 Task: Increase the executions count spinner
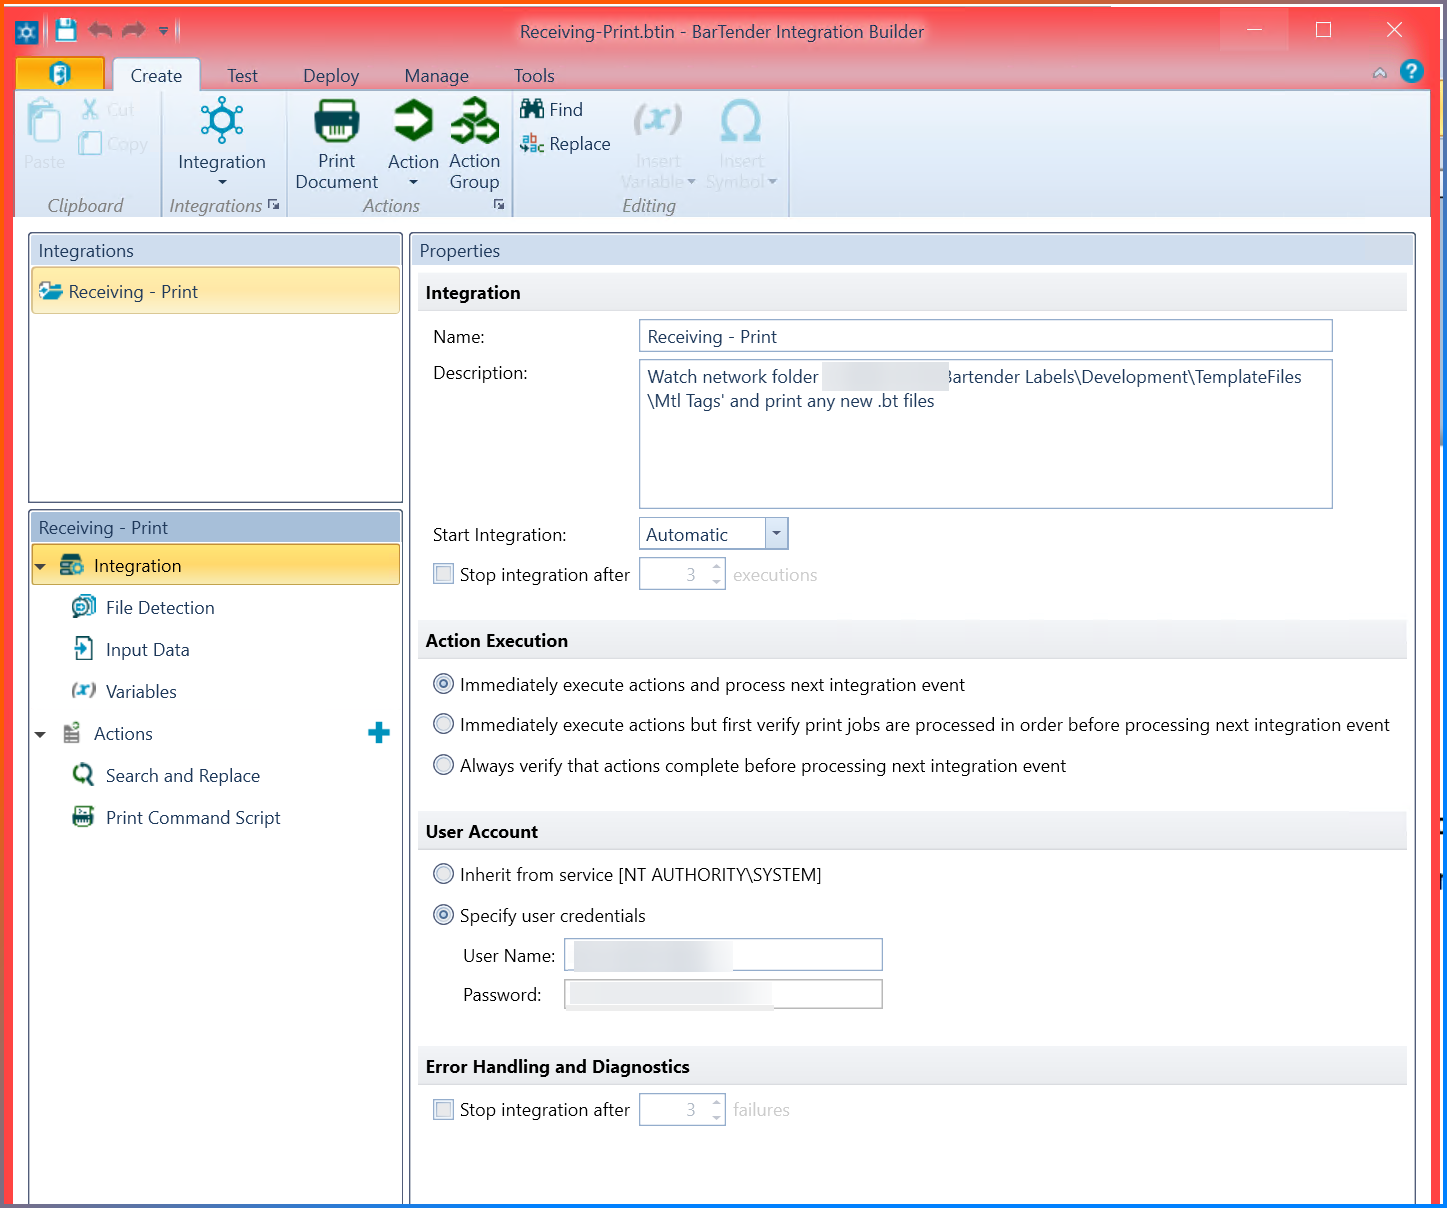[x=716, y=567]
